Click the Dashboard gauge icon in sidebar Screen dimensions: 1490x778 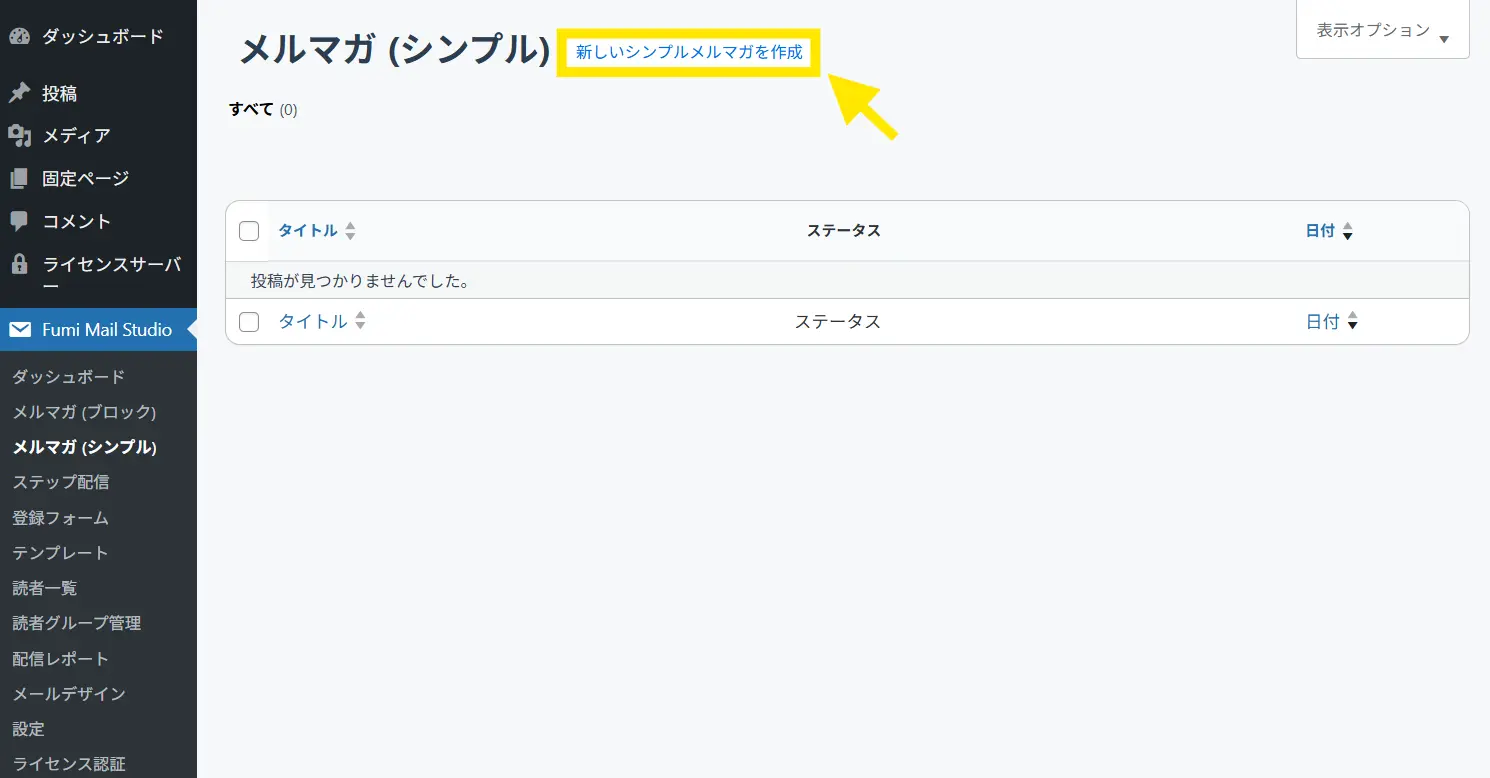tap(20, 37)
